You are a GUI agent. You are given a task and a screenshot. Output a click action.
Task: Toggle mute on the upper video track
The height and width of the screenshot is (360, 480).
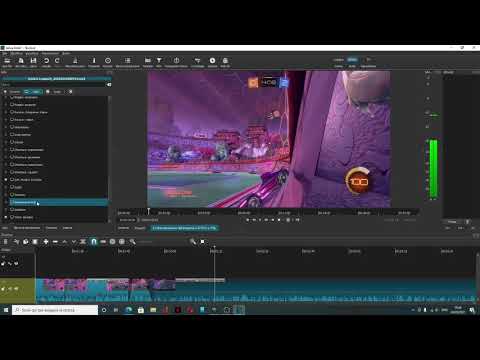click(3, 264)
